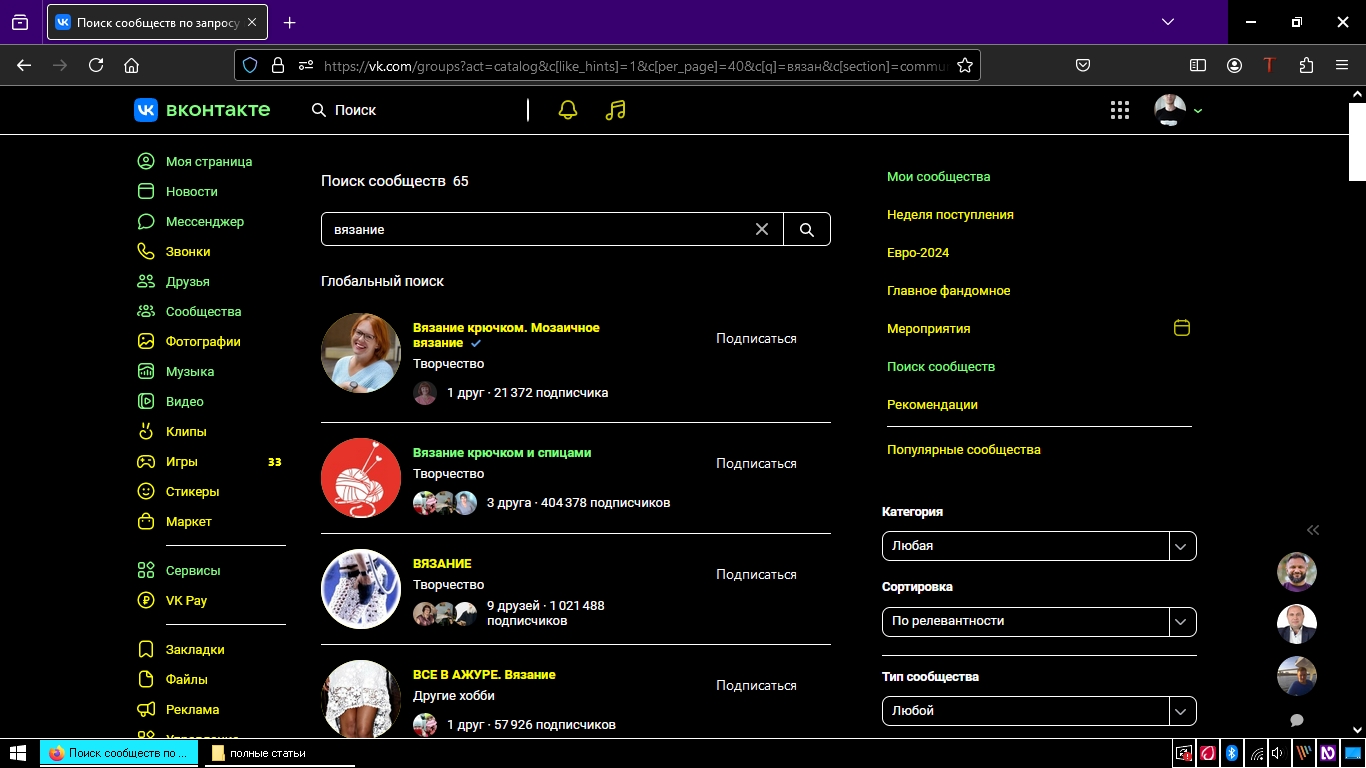Screen dimensions: 1366x768
Task: Expand the Сортировка dropdown
Action: click(x=1039, y=621)
